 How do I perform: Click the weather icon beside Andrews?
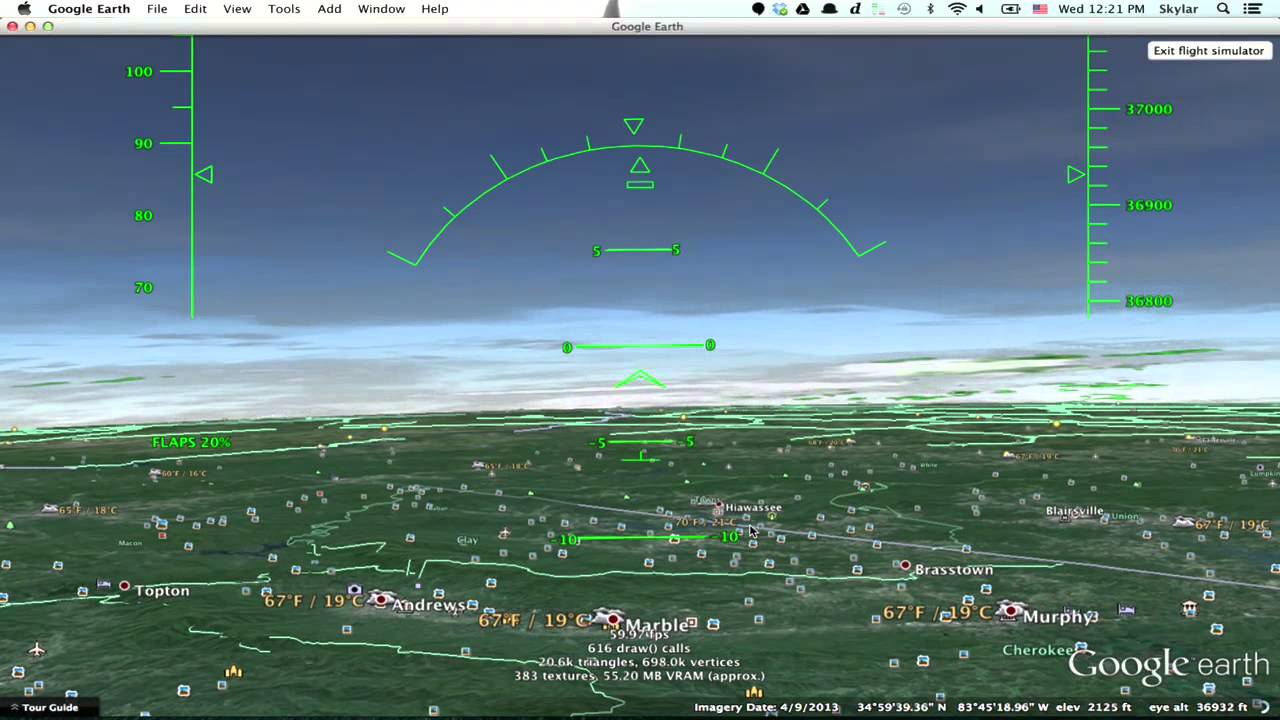coord(380,599)
